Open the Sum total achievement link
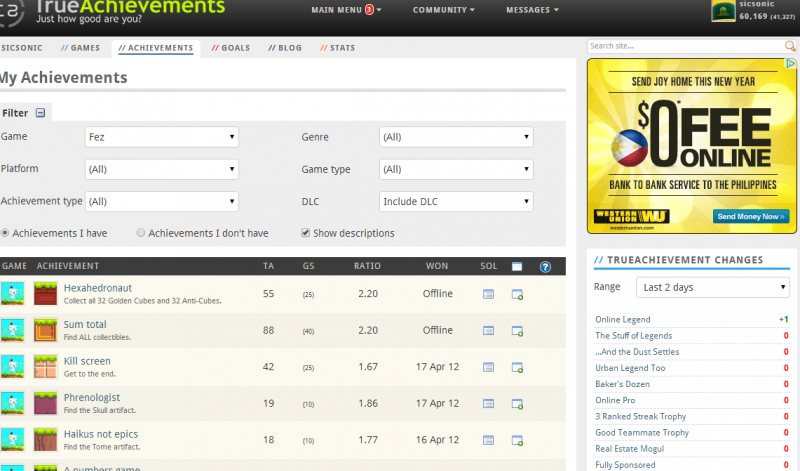Viewport: 800px width, 471px height. point(85,325)
